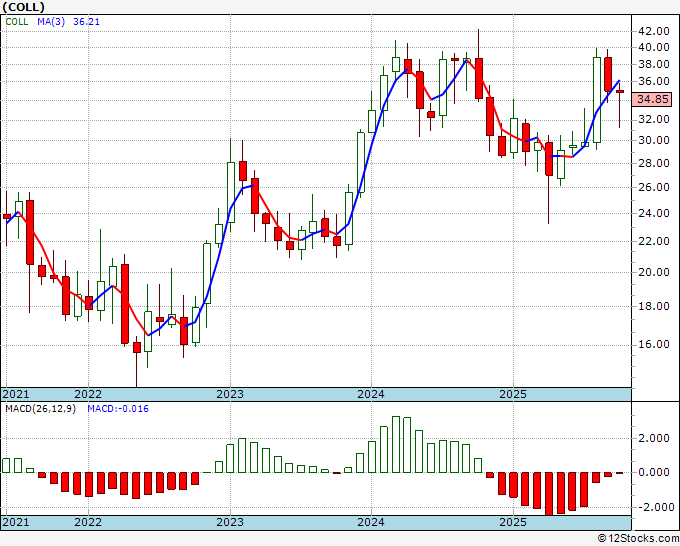
Task: Click the MA(3) indicator label
Action: pyautogui.click(x=51, y=22)
